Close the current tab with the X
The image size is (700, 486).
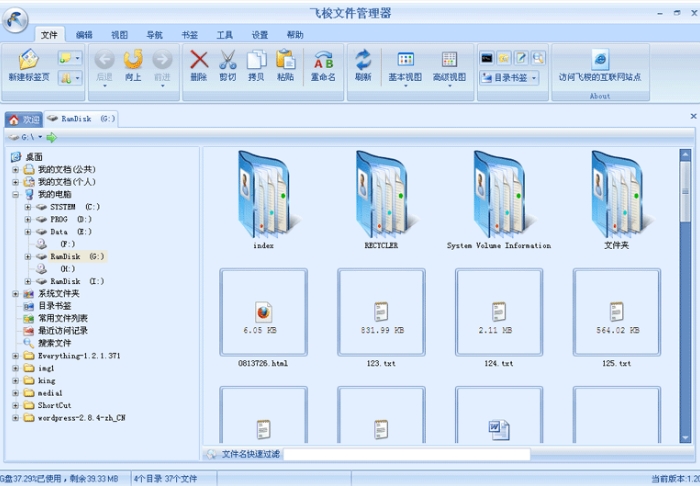(x=693, y=116)
